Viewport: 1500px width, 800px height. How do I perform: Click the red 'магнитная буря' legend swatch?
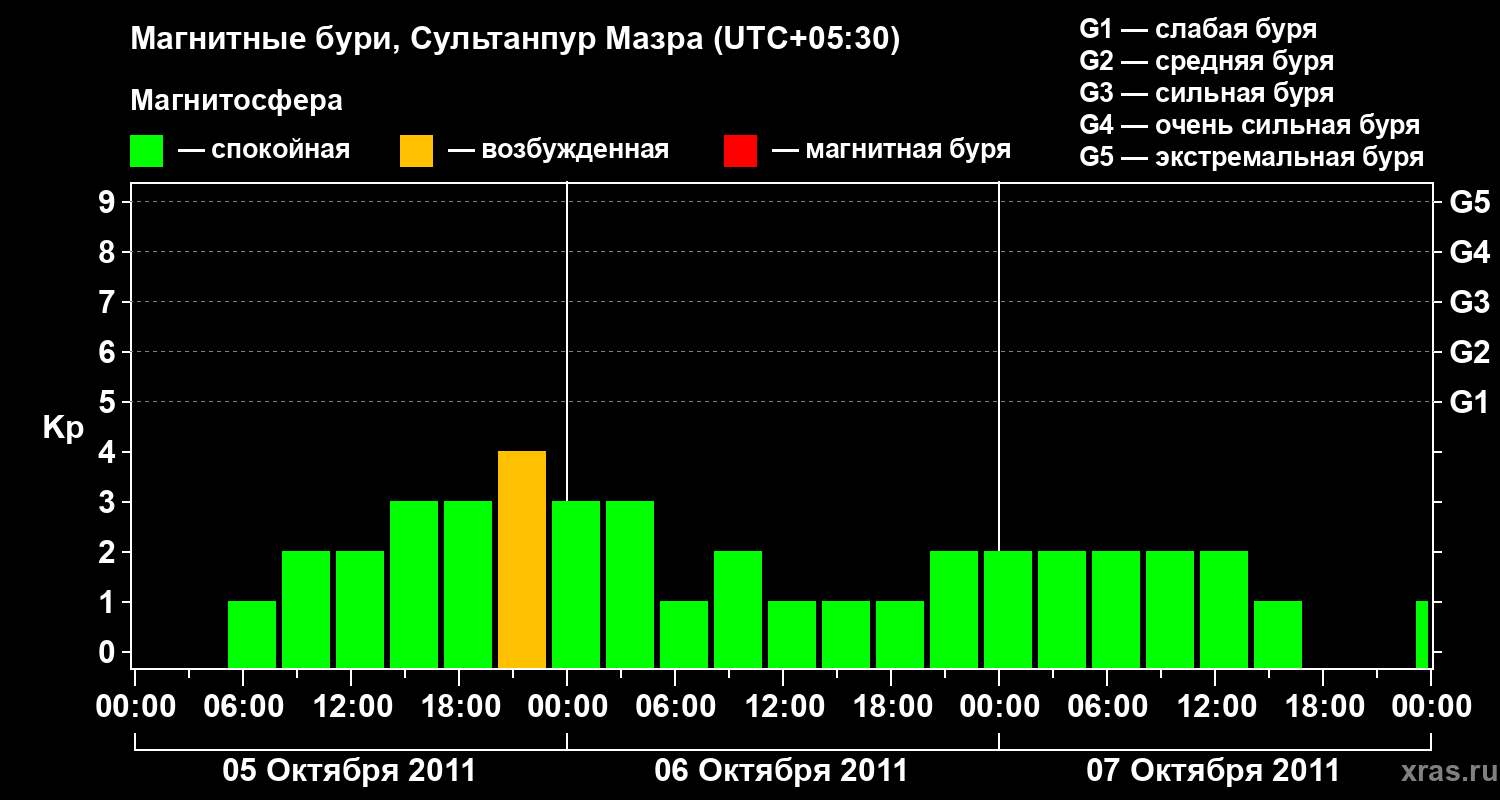coord(740,151)
